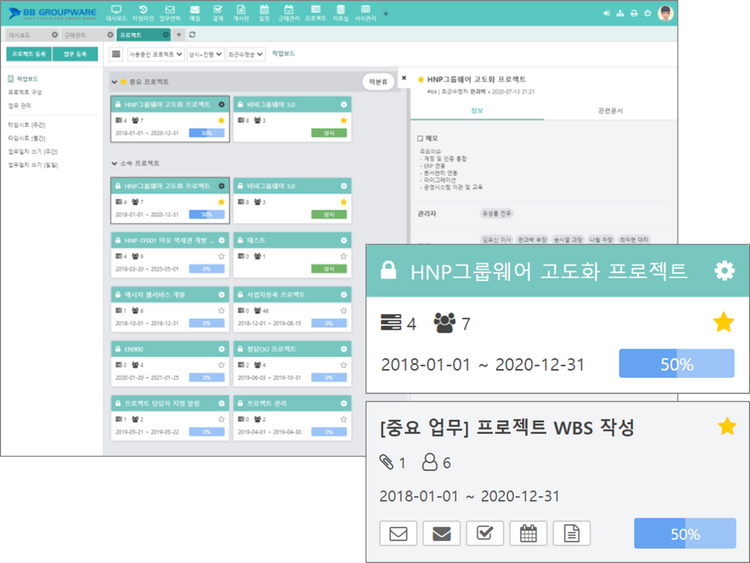
Task: Open the gear settings on the enlarged HNP card
Action: coord(724,271)
